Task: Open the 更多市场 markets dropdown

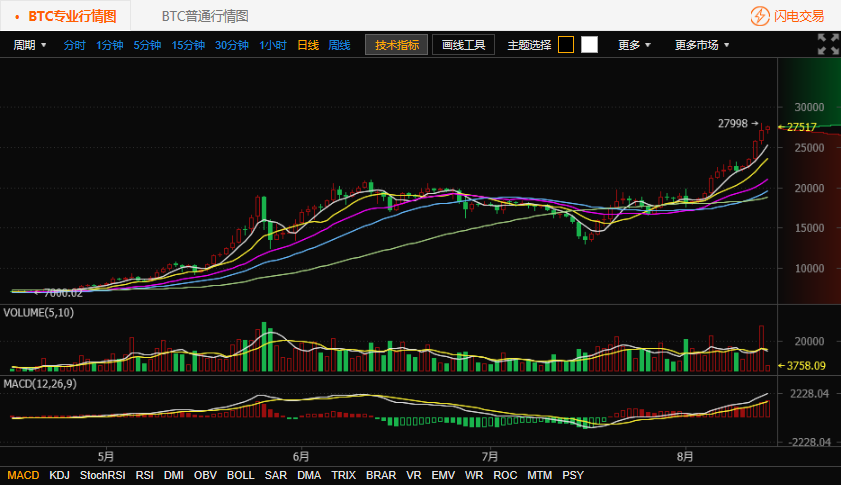Action: pyautogui.click(x=702, y=45)
